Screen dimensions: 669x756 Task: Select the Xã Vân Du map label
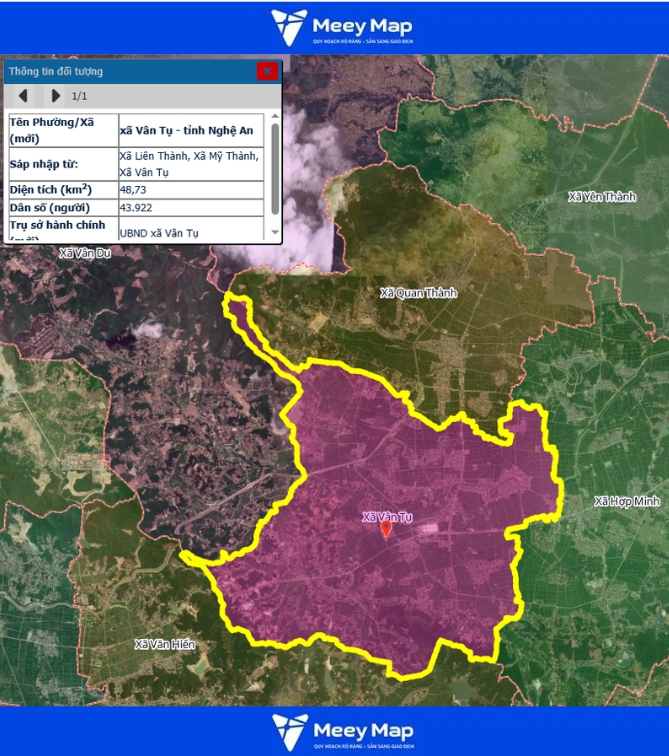[85, 253]
